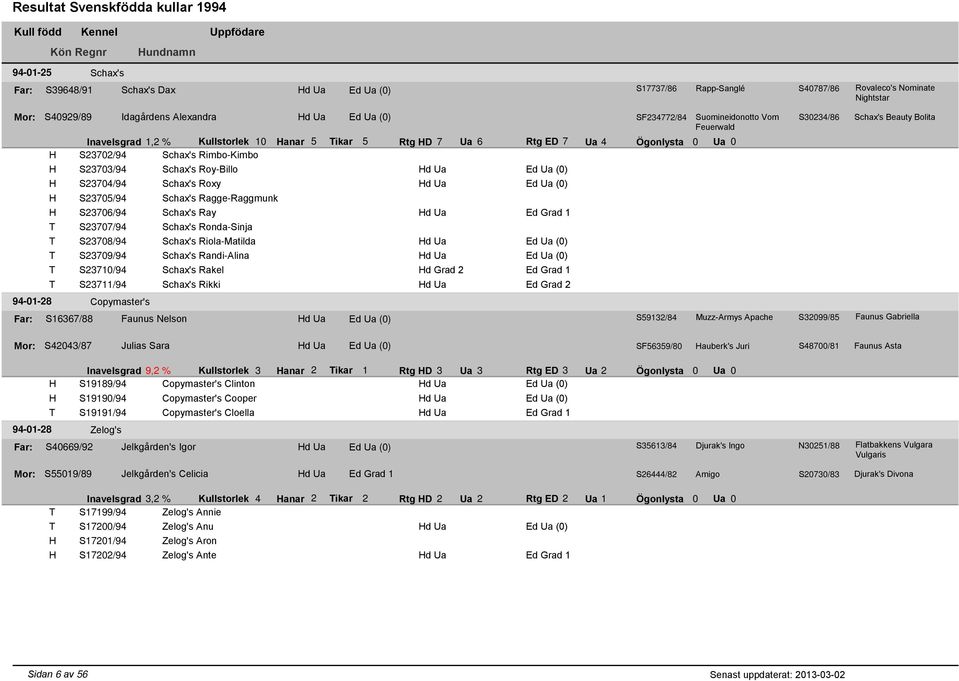This screenshot has width=959, height=681.
Task: Select dog "Copymaster's Cloella"
Action: click(x=208, y=412)
